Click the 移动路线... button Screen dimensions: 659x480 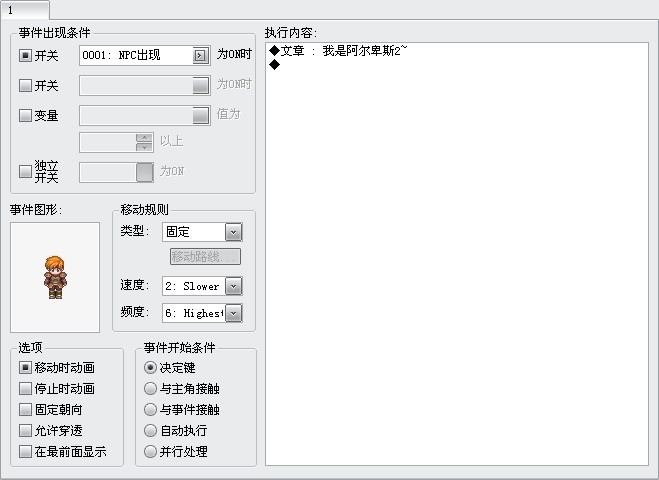(x=206, y=256)
